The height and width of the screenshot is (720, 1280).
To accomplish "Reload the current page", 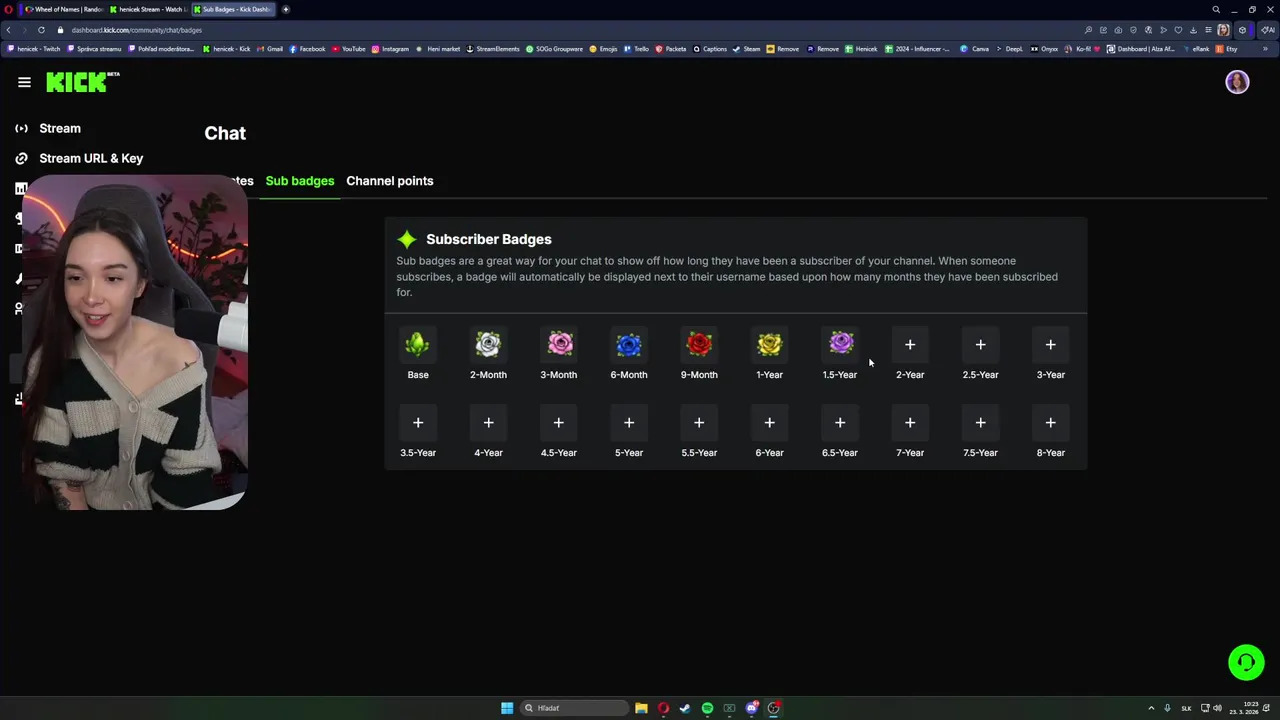I will pyautogui.click(x=41, y=30).
